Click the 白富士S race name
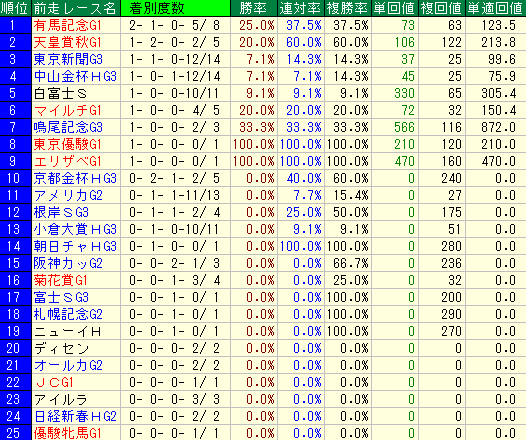526x440 pixels. click(x=60, y=94)
